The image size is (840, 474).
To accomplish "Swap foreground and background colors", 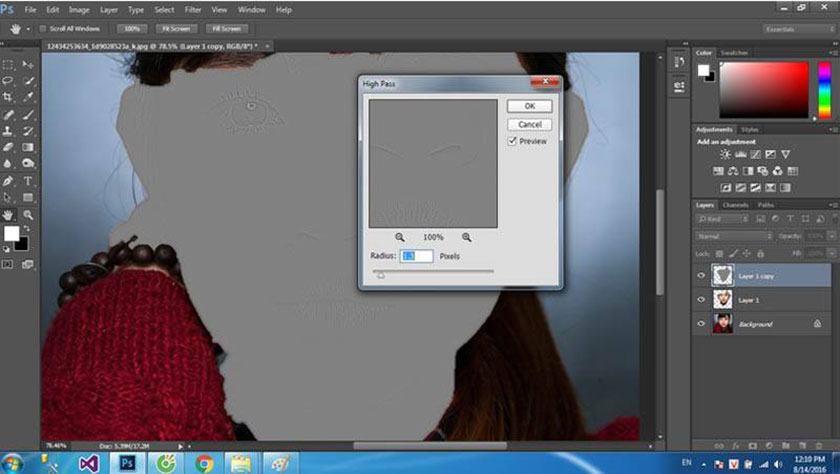I will [x=27, y=229].
